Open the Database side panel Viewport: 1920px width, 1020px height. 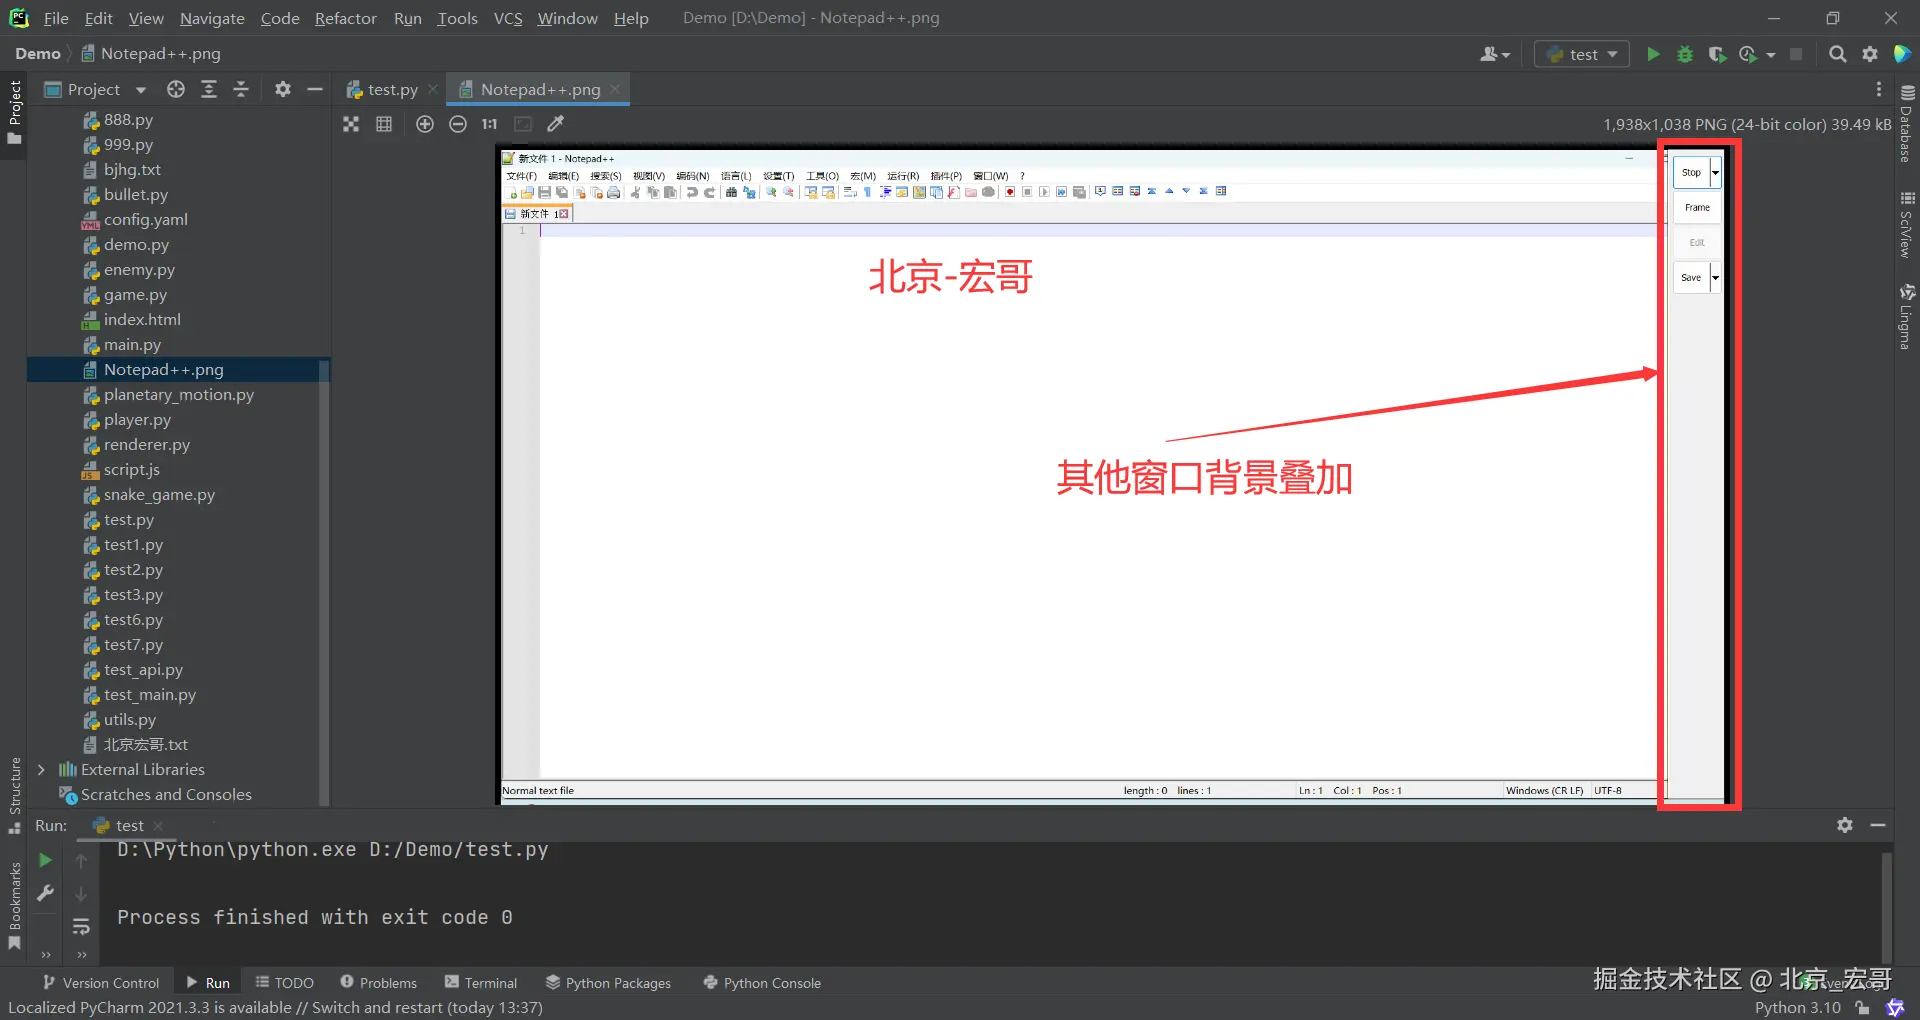[1907, 124]
